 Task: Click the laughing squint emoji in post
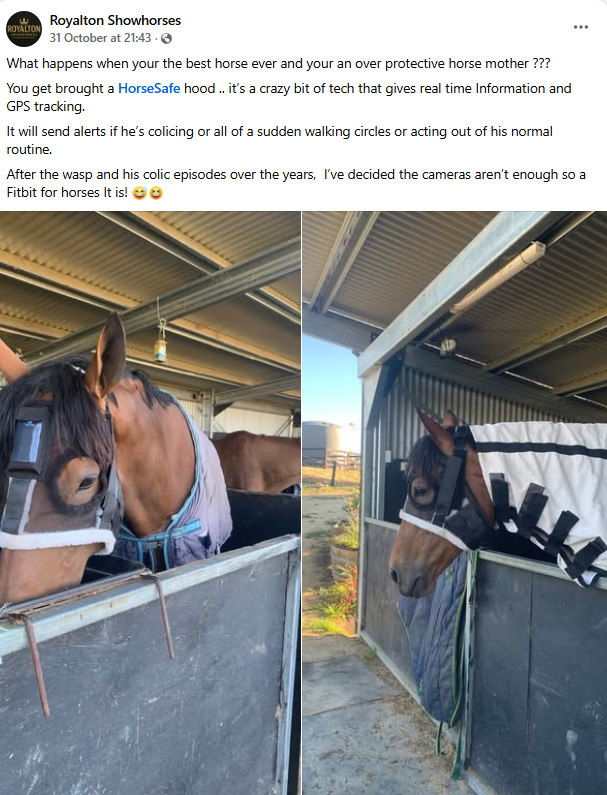pyautogui.click(x=156, y=193)
